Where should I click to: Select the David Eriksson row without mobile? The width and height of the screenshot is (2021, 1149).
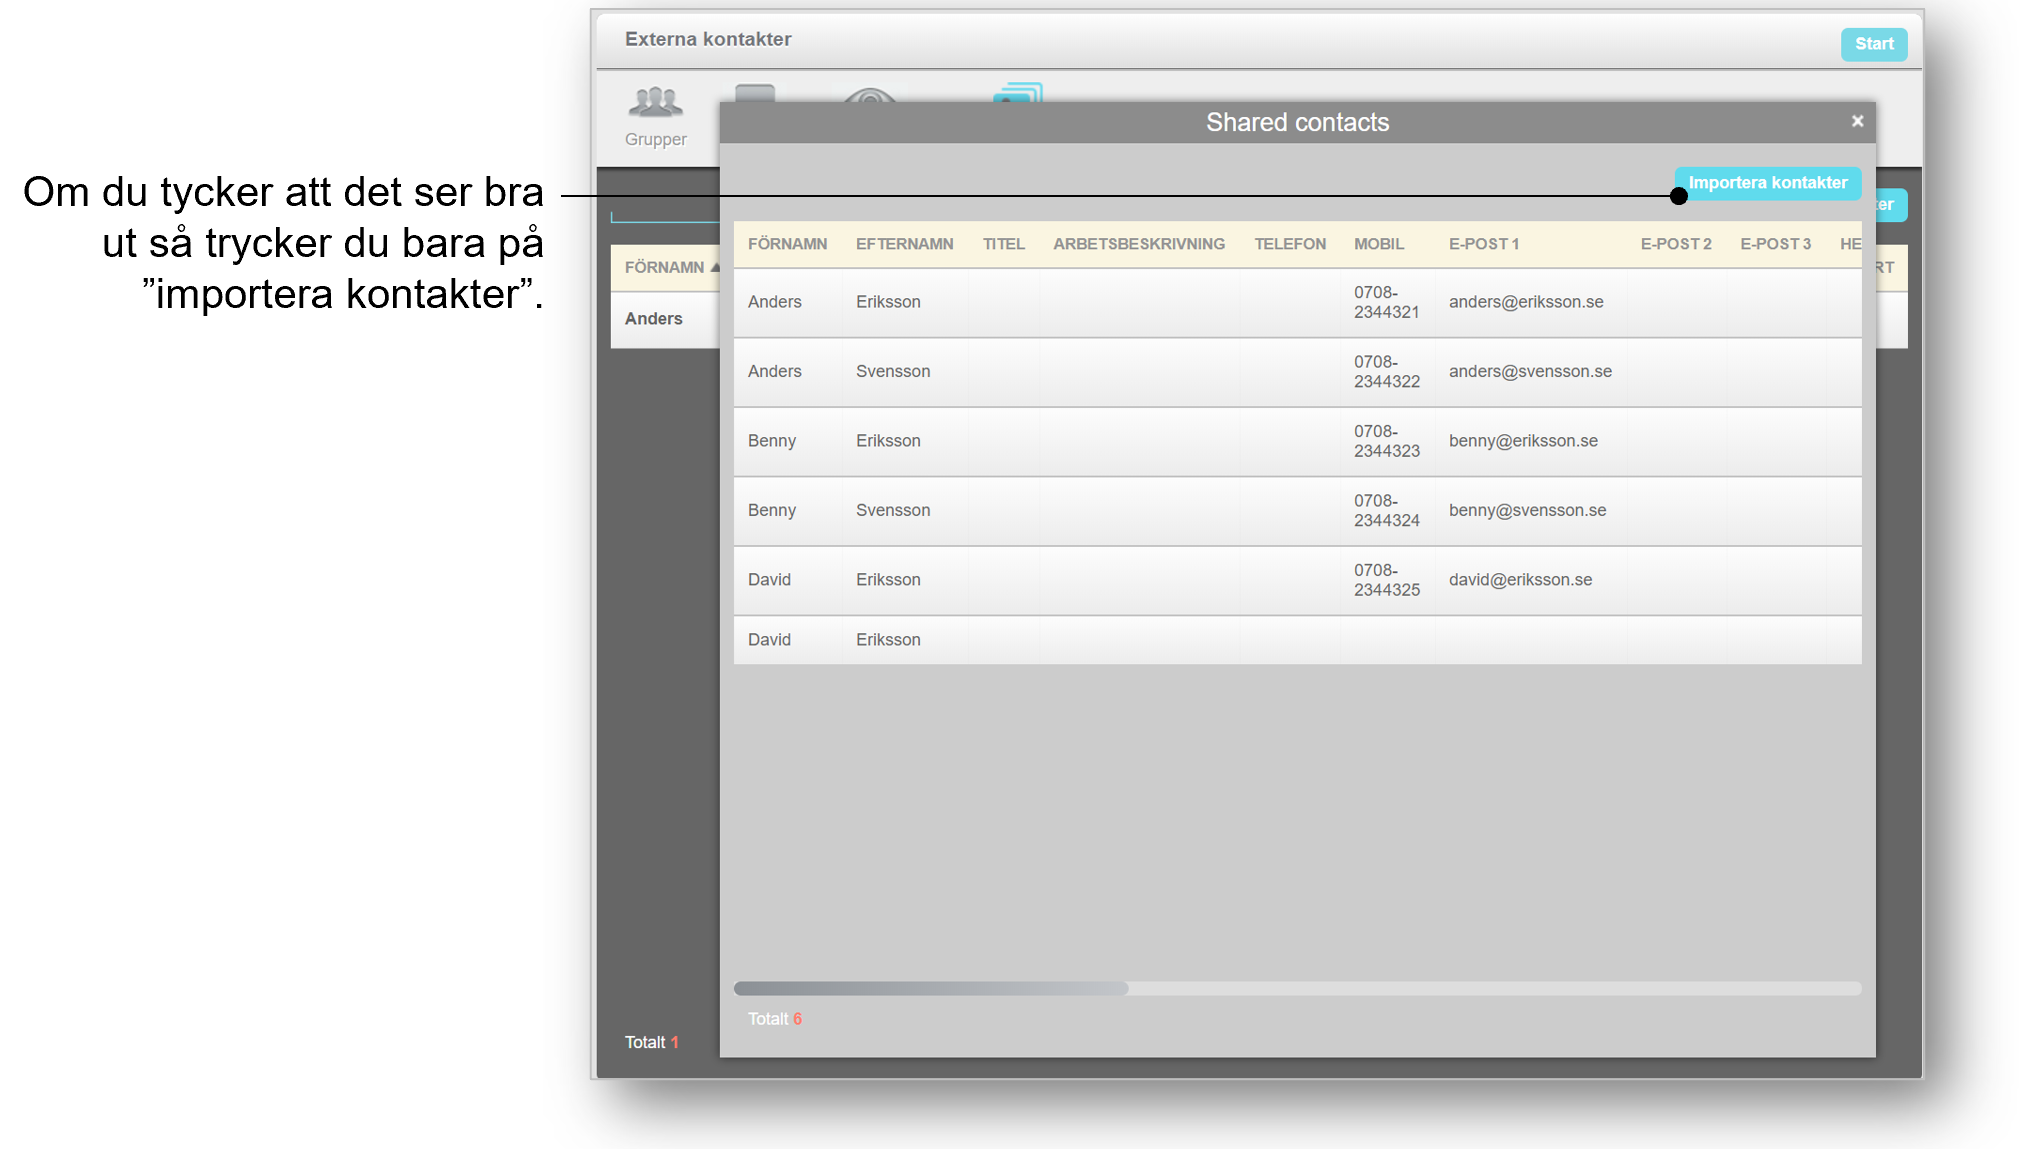[x=1297, y=640]
